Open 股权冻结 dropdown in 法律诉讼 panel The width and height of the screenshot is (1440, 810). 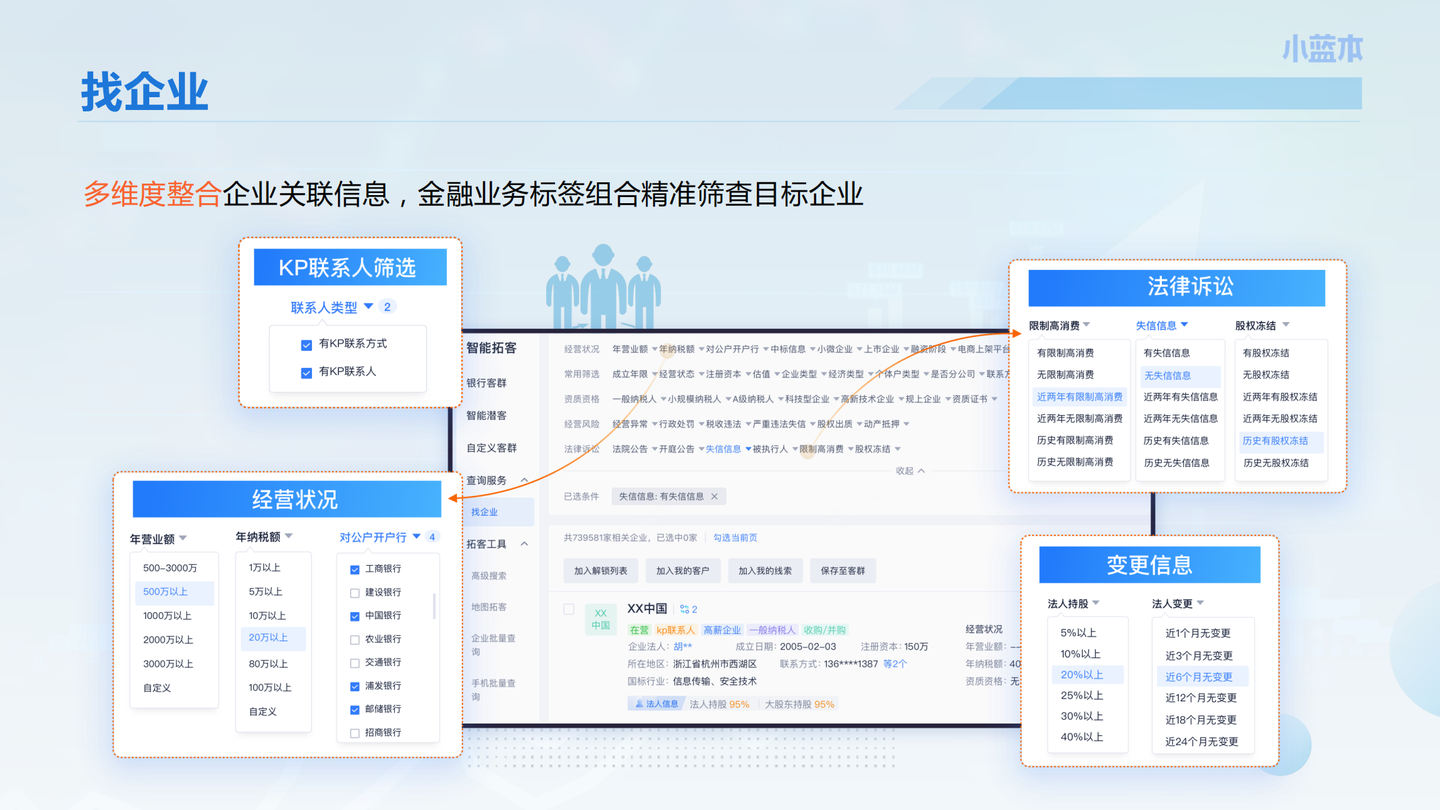(x=1262, y=325)
